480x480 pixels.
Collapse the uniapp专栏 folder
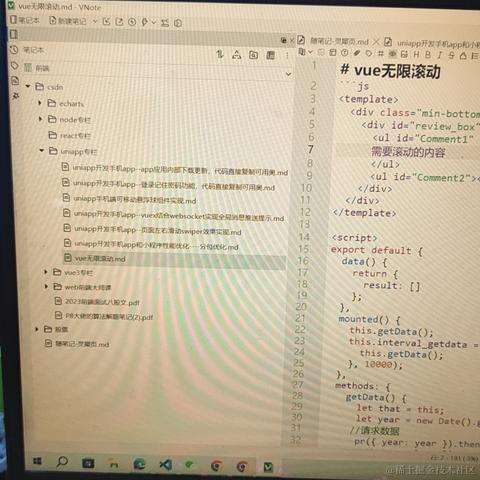42,151
